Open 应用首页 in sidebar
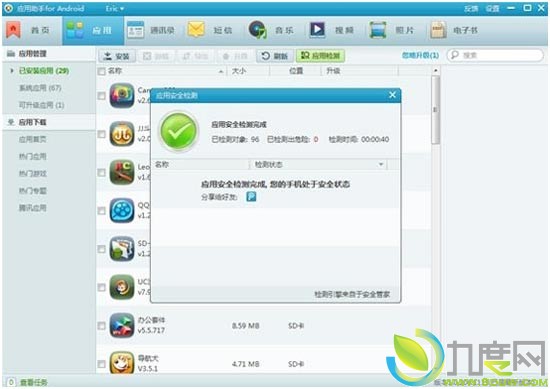 coord(32,139)
